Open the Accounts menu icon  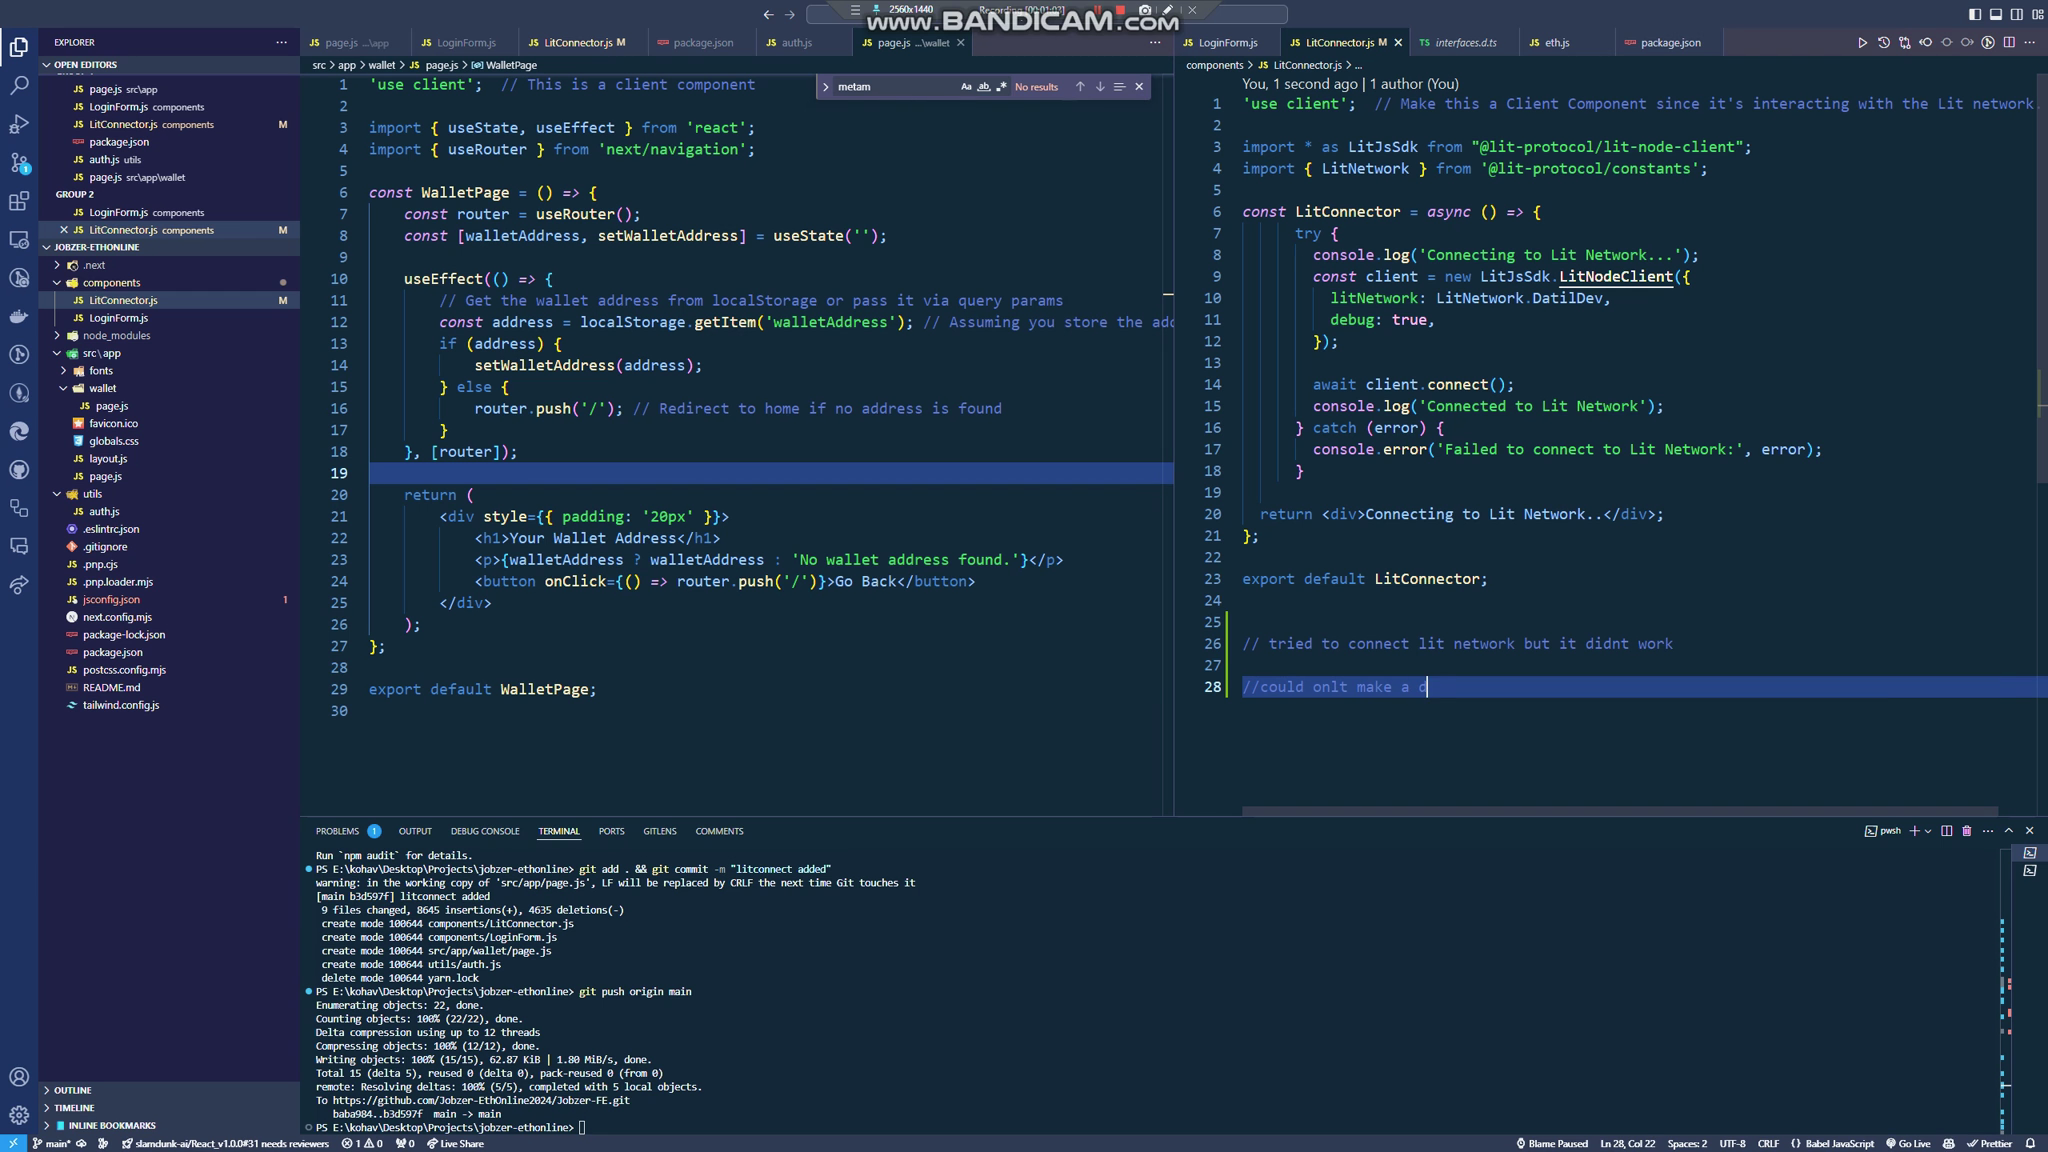19,1077
